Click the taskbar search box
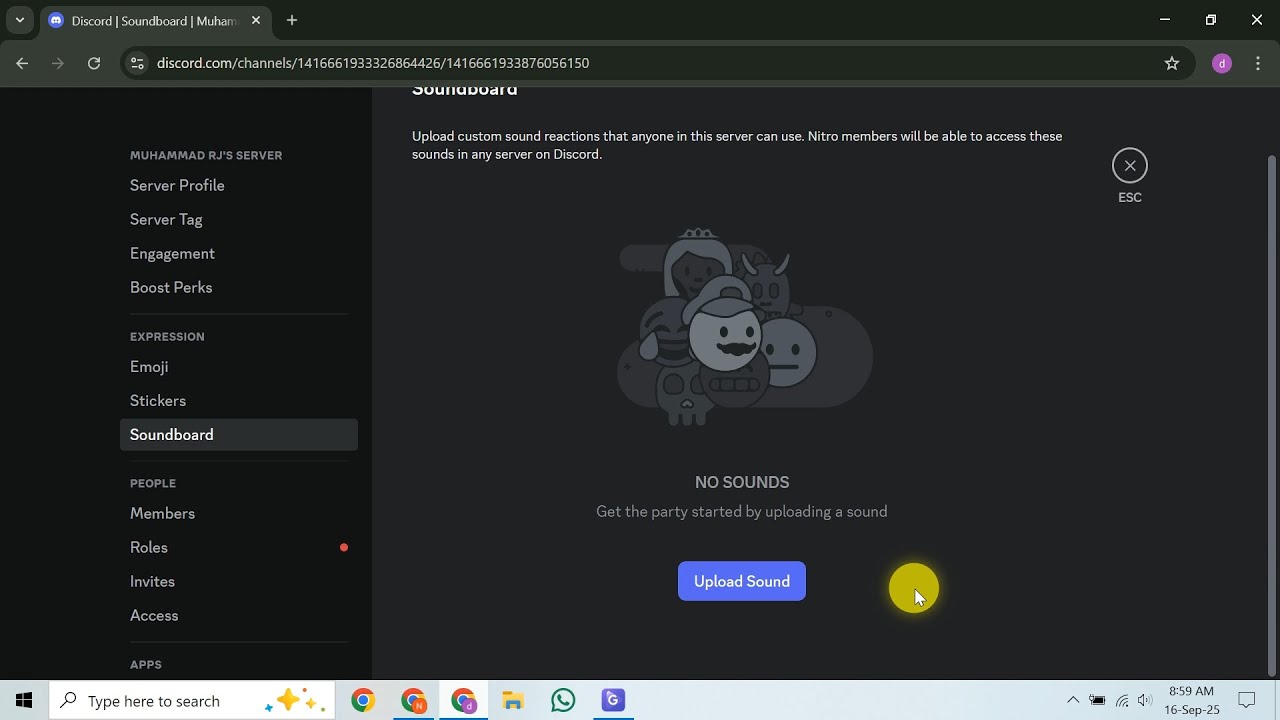The image size is (1280, 720). (193, 701)
